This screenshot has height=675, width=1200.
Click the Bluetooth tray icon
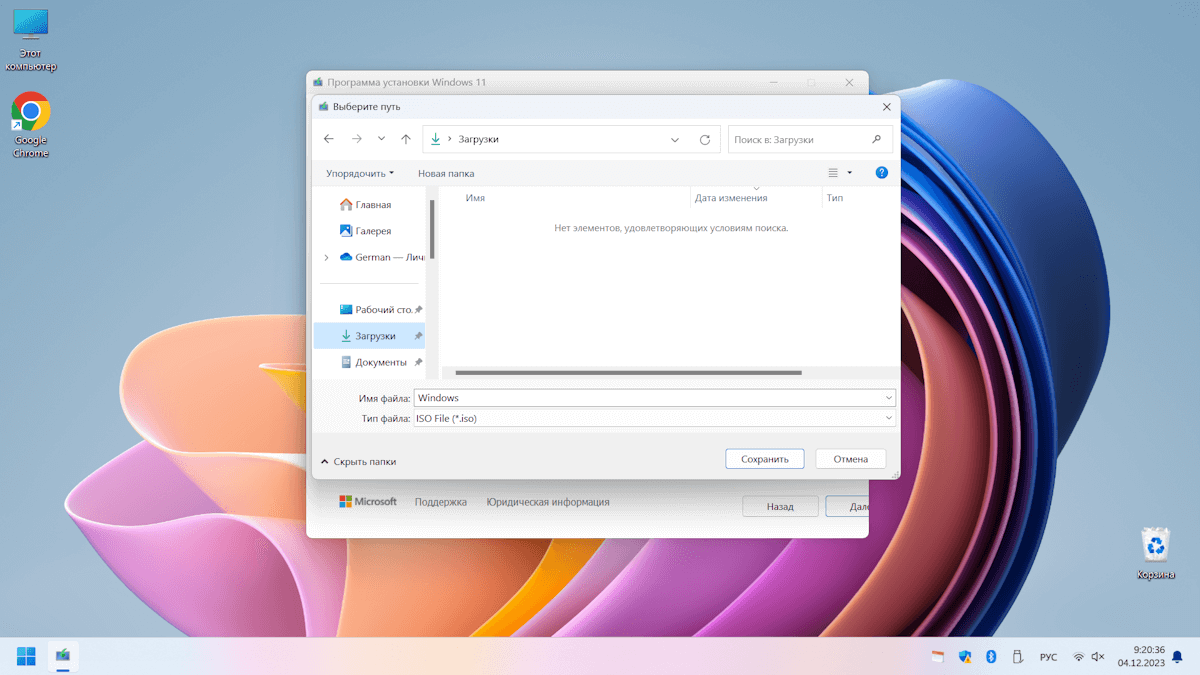pyautogui.click(x=991, y=657)
